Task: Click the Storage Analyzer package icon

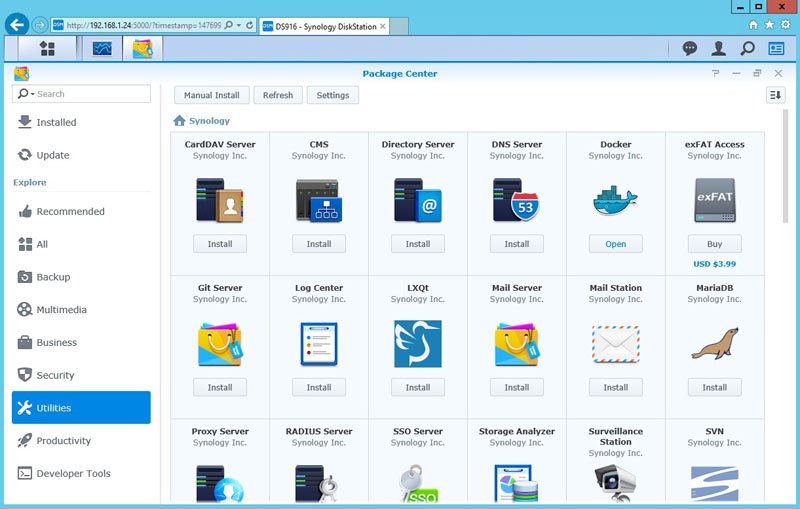Action: pos(516,483)
